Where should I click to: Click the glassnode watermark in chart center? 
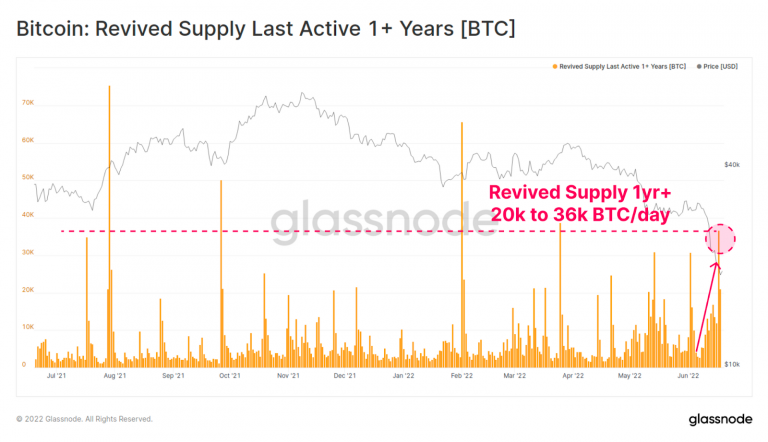(383, 220)
